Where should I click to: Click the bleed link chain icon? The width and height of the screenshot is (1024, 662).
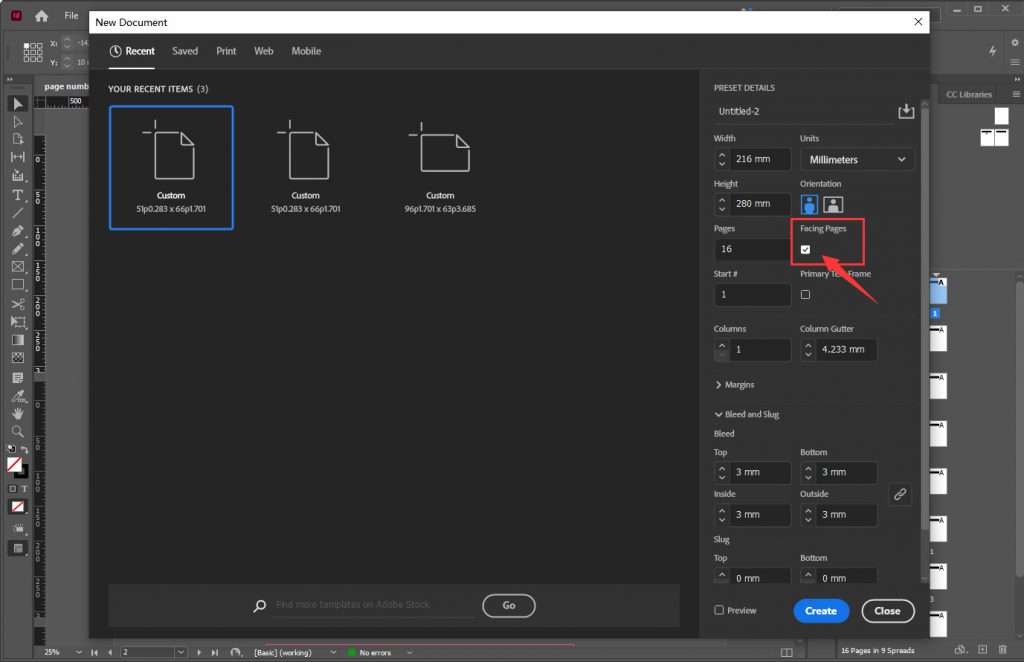(900, 493)
